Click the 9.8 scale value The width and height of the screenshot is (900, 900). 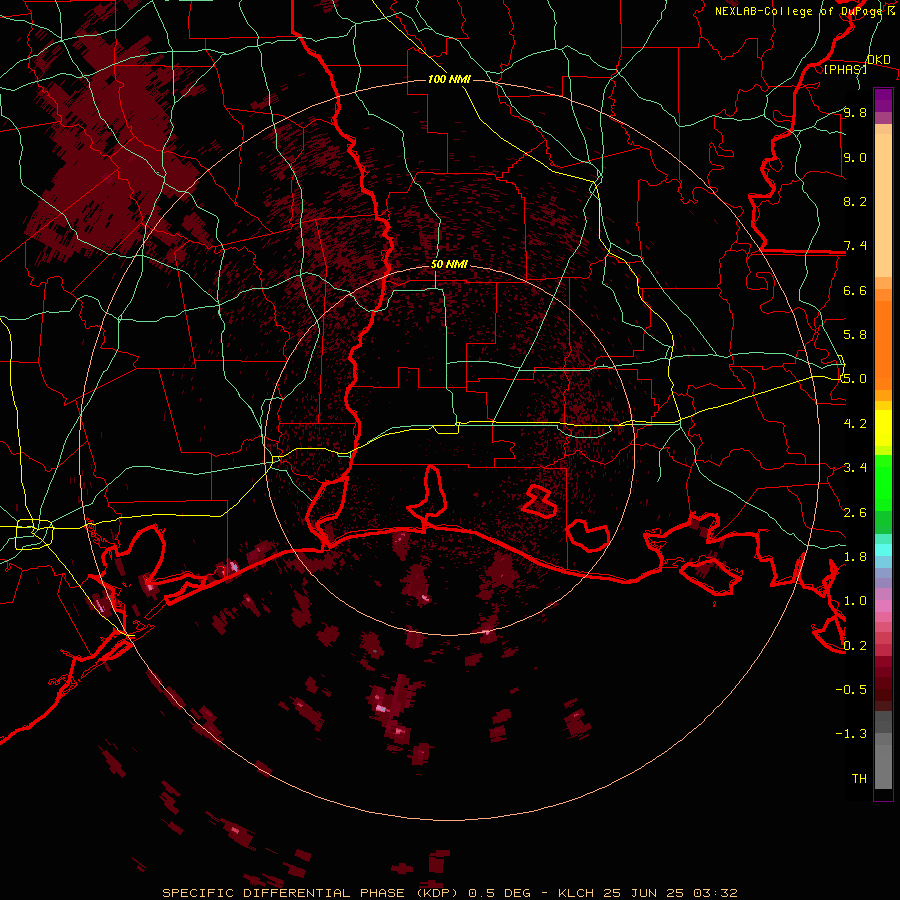pos(855,112)
